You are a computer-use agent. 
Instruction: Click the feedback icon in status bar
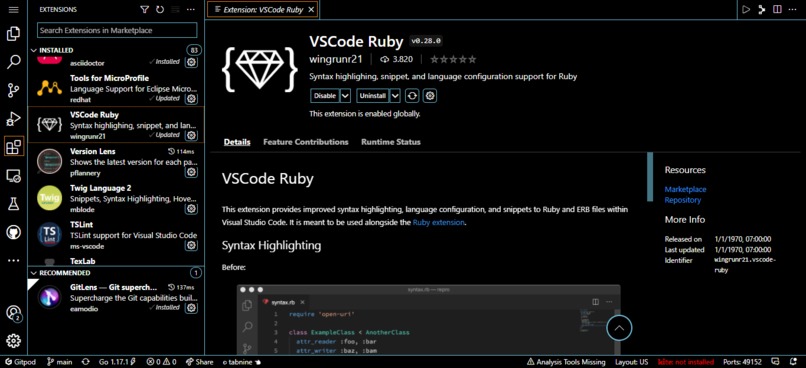tap(776, 362)
